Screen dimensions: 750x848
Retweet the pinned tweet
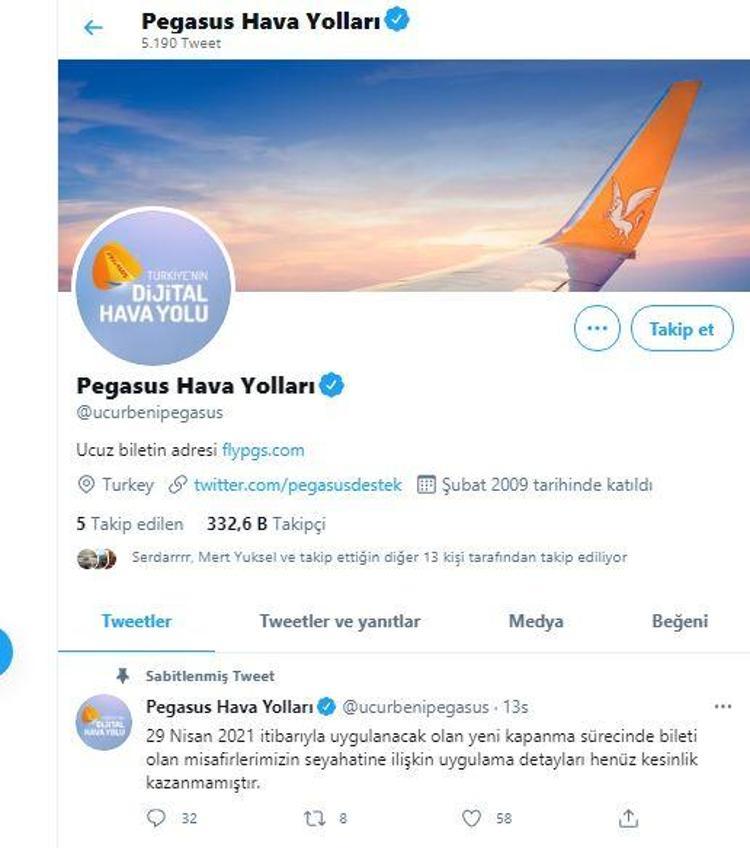pyautogui.click(x=314, y=818)
